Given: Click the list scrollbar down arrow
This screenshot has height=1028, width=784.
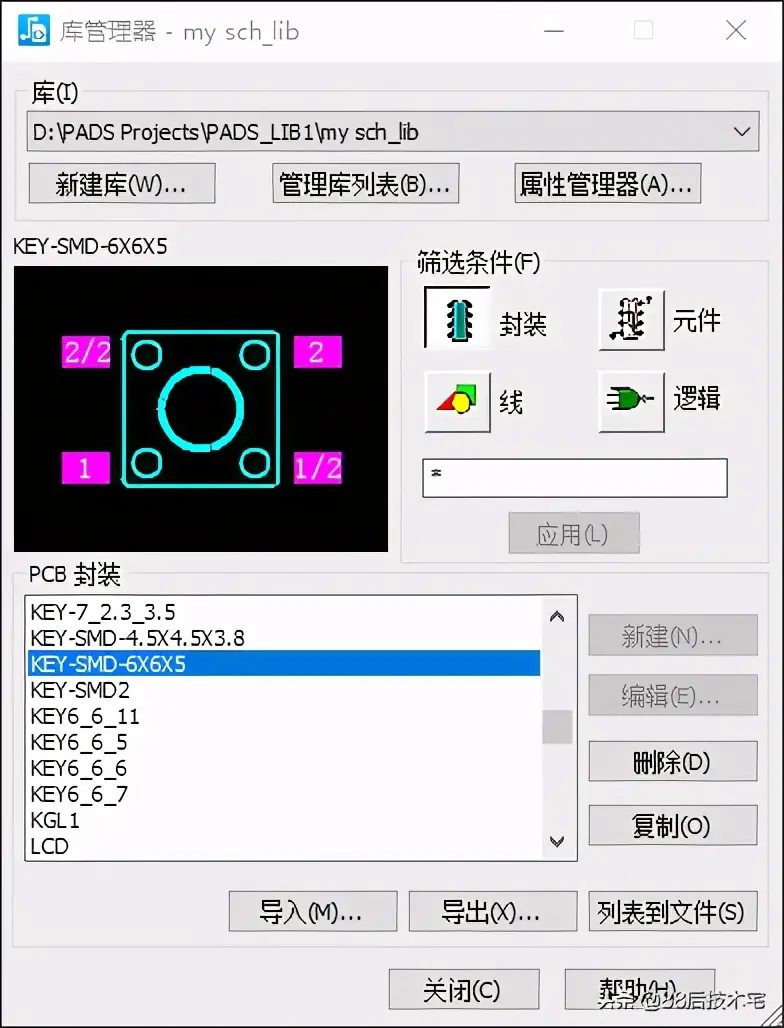Looking at the screenshot, I should 557,841.
